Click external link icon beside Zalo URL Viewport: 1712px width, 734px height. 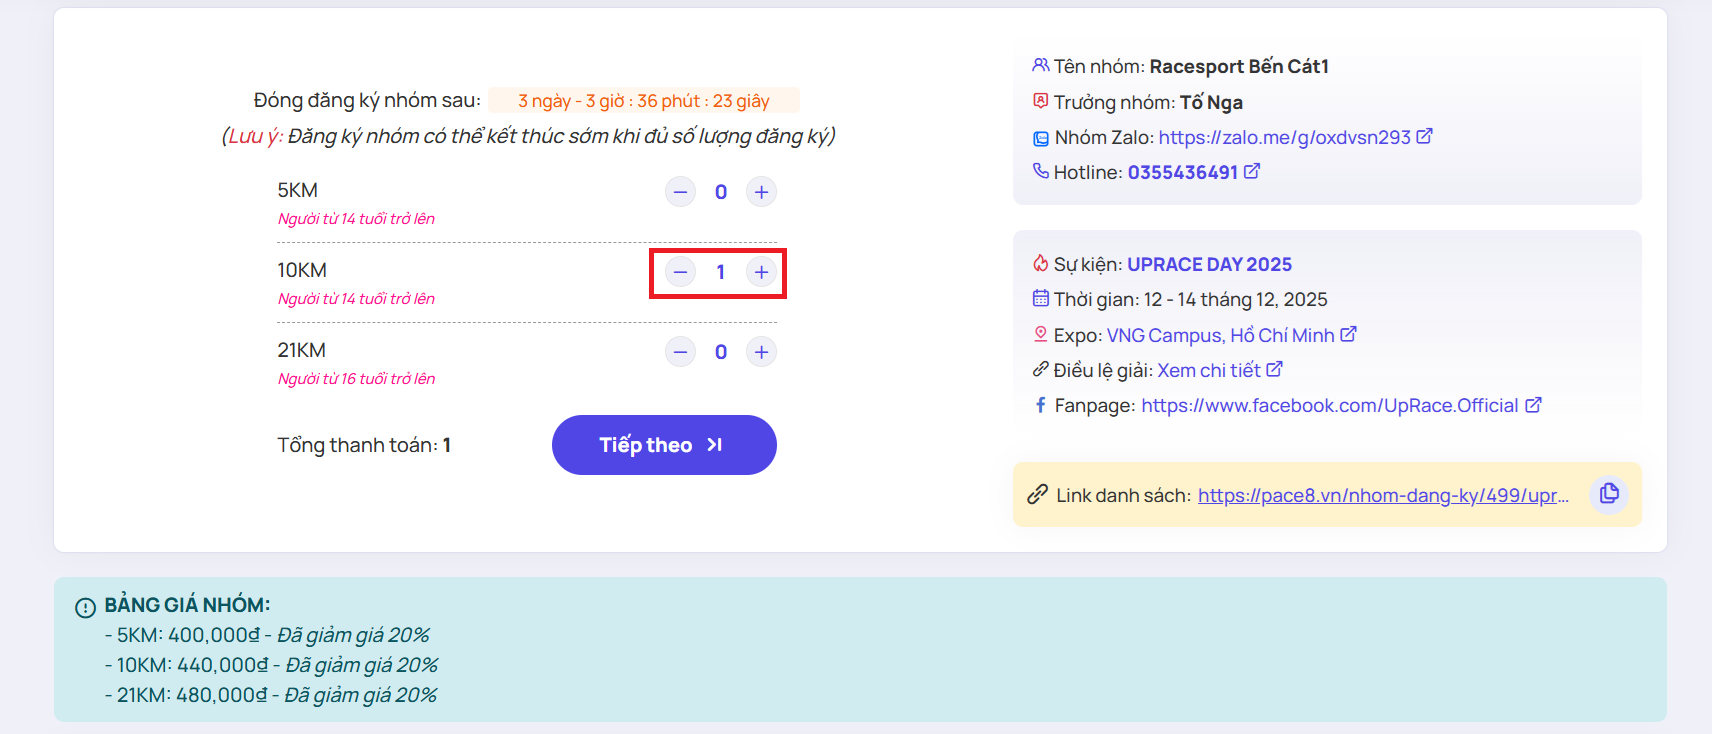pos(1425,136)
